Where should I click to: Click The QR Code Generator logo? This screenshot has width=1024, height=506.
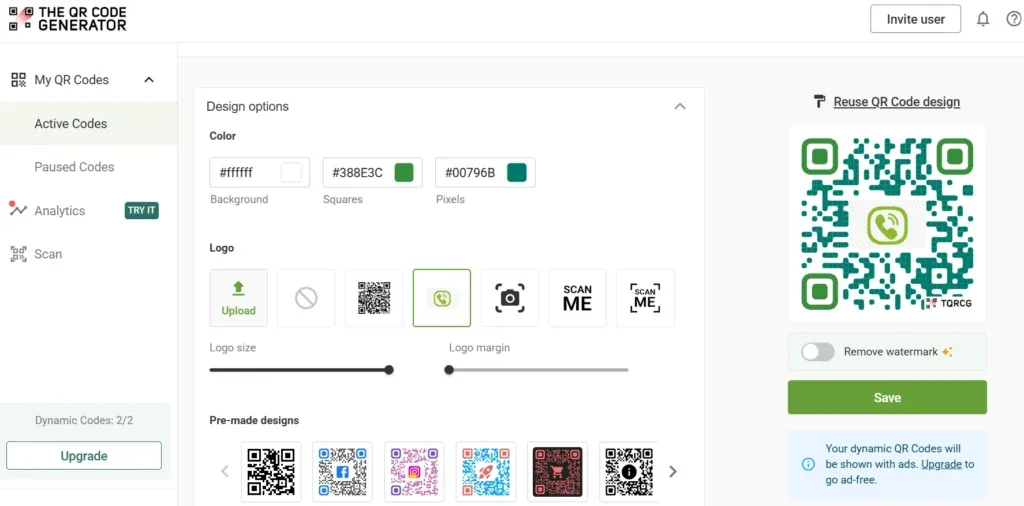(x=68, y=19)
